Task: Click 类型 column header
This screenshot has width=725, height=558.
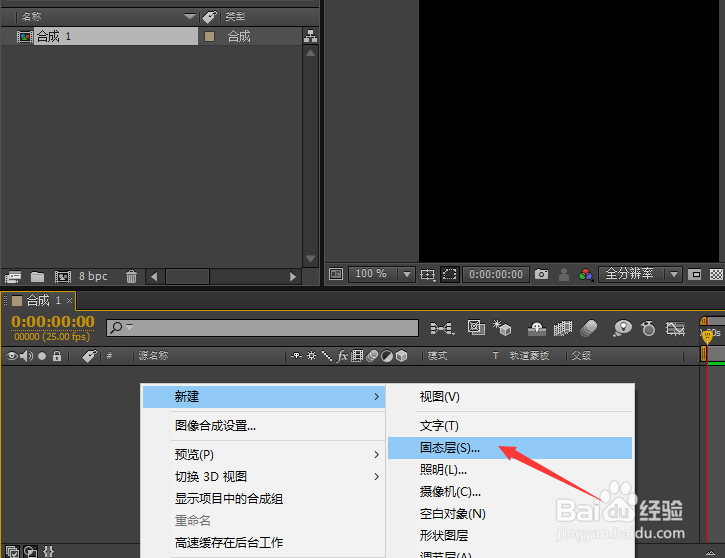Action: point(235,17)
